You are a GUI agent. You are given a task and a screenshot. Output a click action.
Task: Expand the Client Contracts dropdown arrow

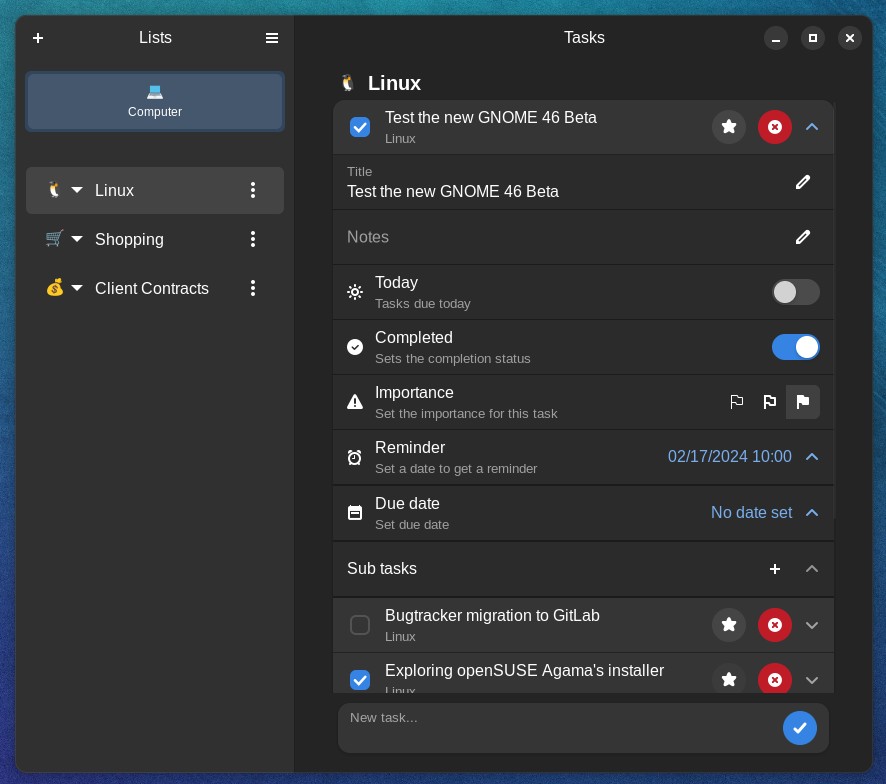pyautogui.click(x=77, y=288)
